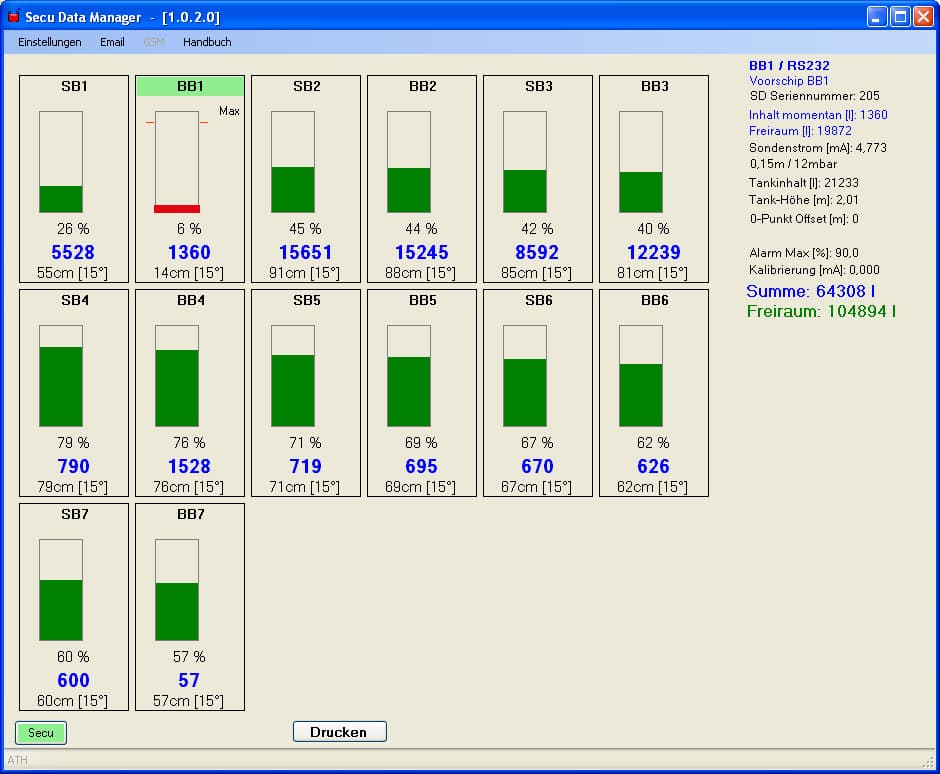Maximize the Secu Data Manager window
The height and width of the screenshot is (774, 940).
(x=900, y=17)
